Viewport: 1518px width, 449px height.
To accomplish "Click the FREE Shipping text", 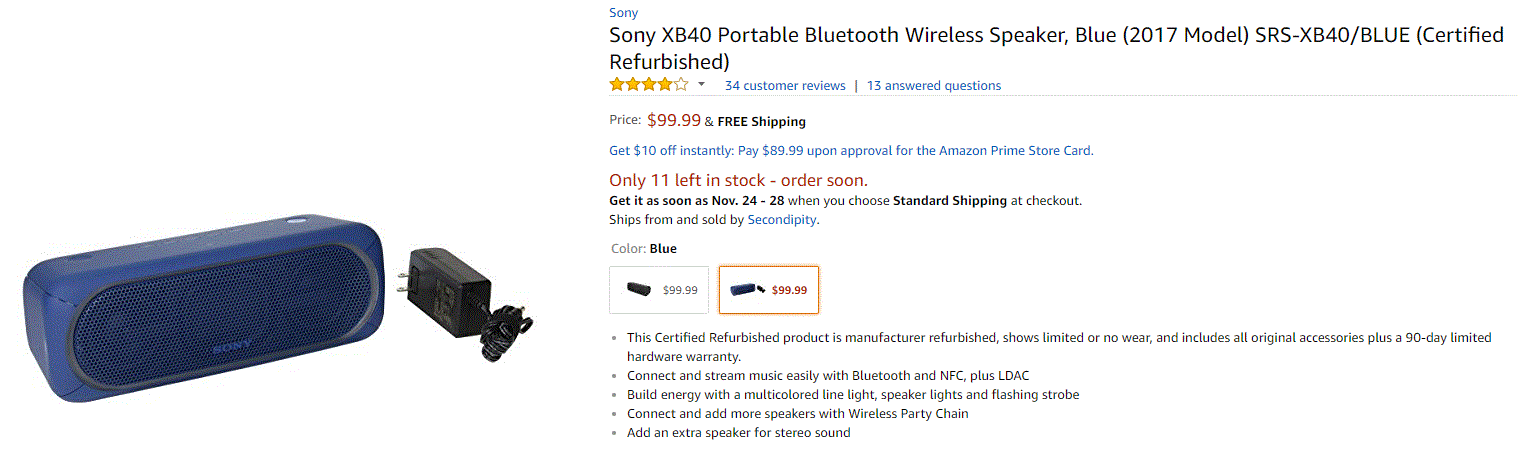I will tap(761, 122).
